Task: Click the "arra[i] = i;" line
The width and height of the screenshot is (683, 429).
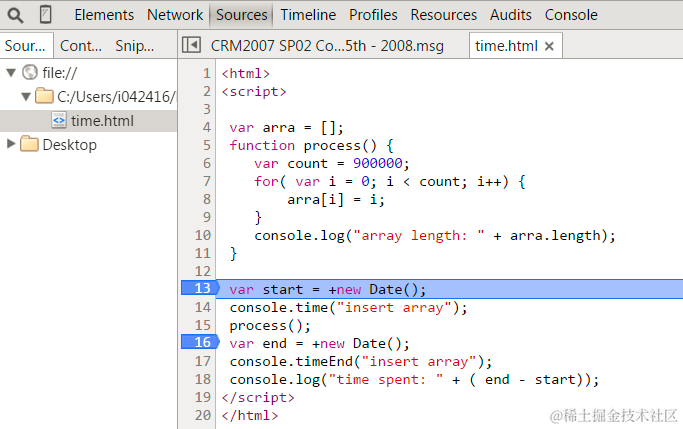Action: click(336, 200)
